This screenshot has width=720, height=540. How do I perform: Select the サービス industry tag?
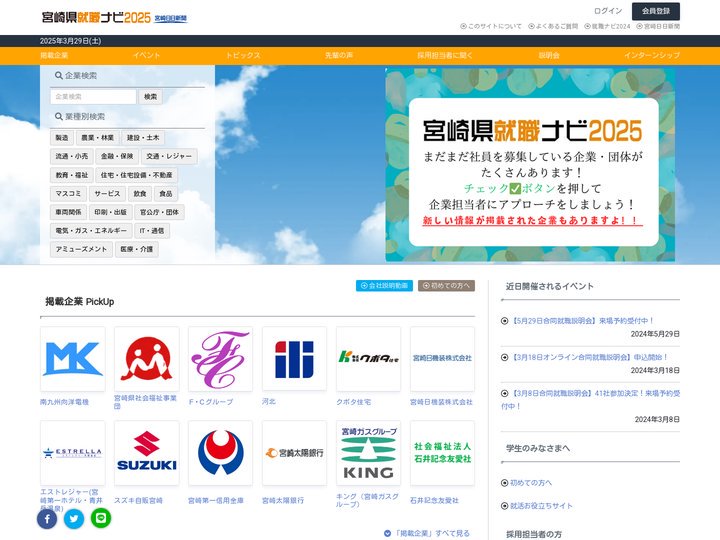pyautogui.click(x=107, y=194)
